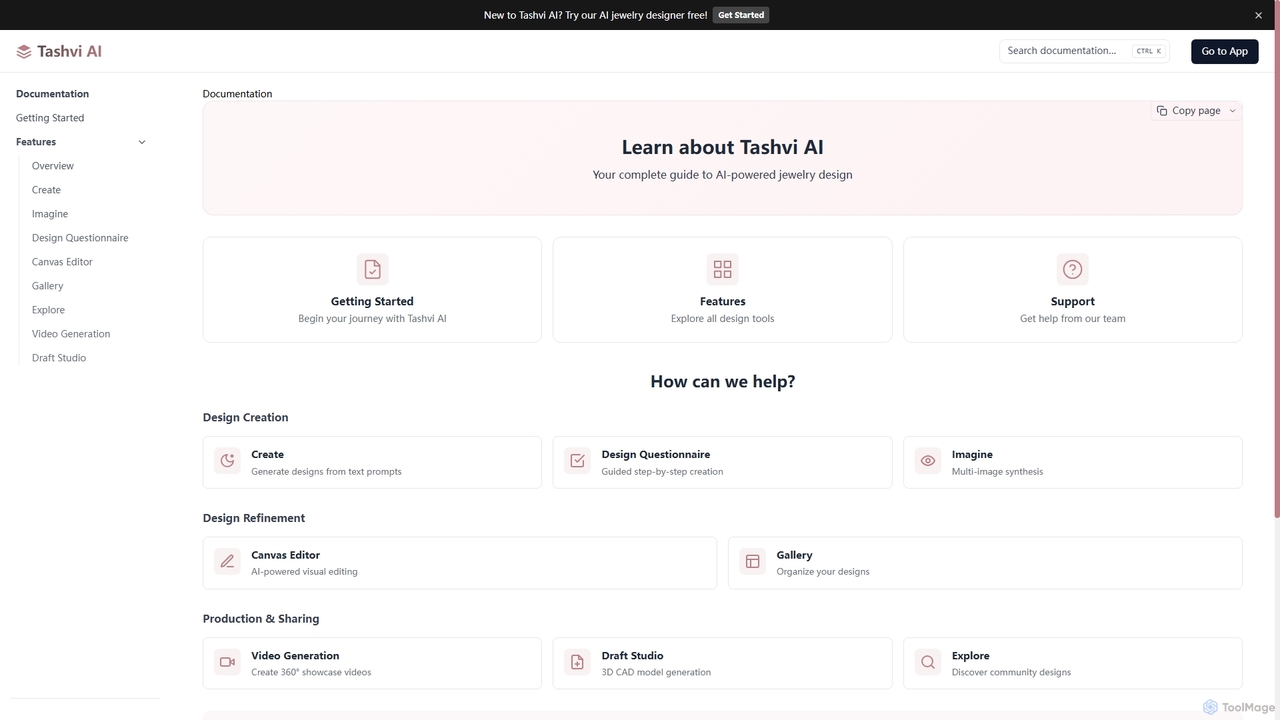This screenshot has height=720, width=1280.
Task: Open the Imagine card title
Action: coord(972,454)
